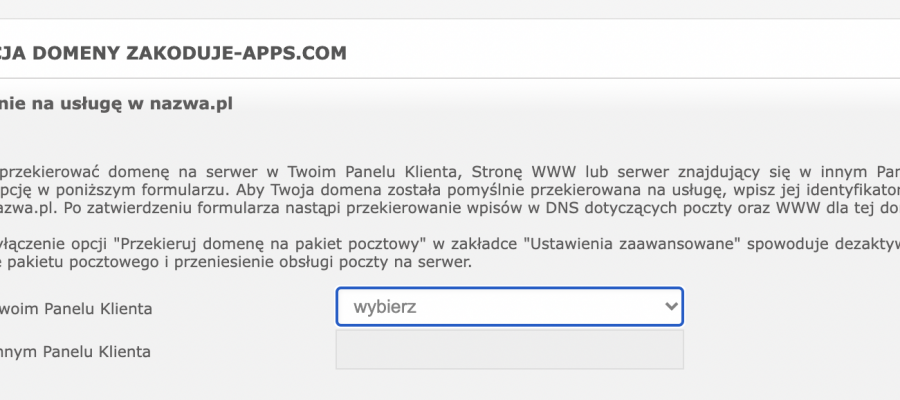Click the "woim Panelu Klienta" field label
This screenshot has width=900, height=400.
click(x=76, y=309)
